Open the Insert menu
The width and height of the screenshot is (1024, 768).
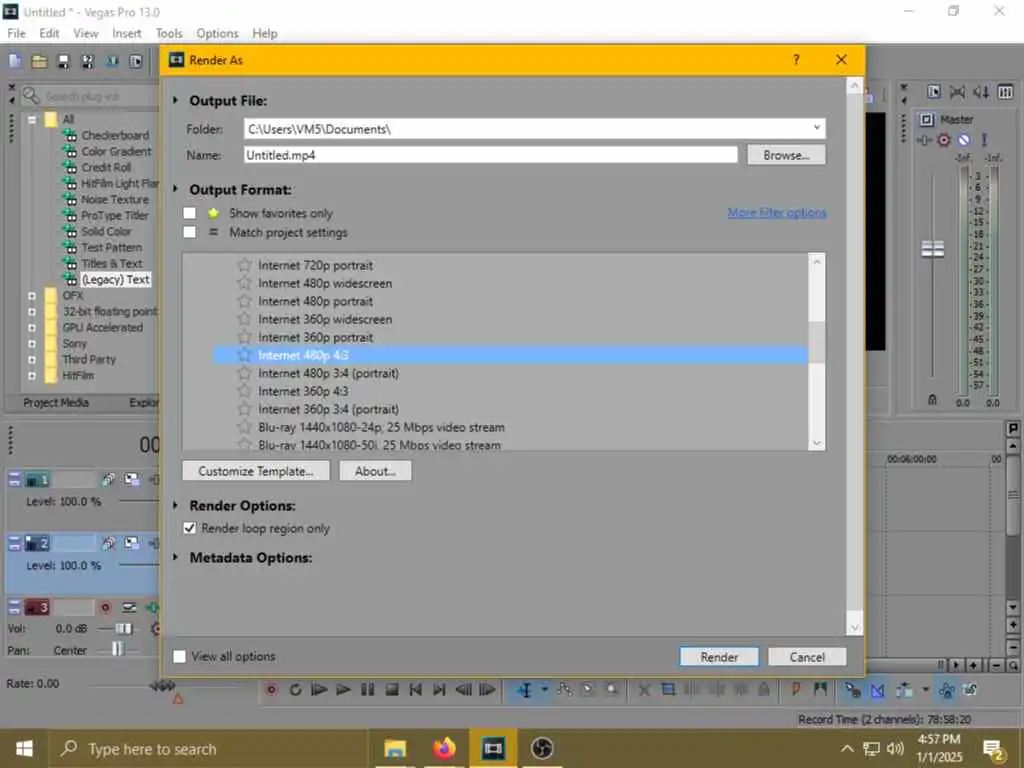pyautogui.click(x=126, y=33)
